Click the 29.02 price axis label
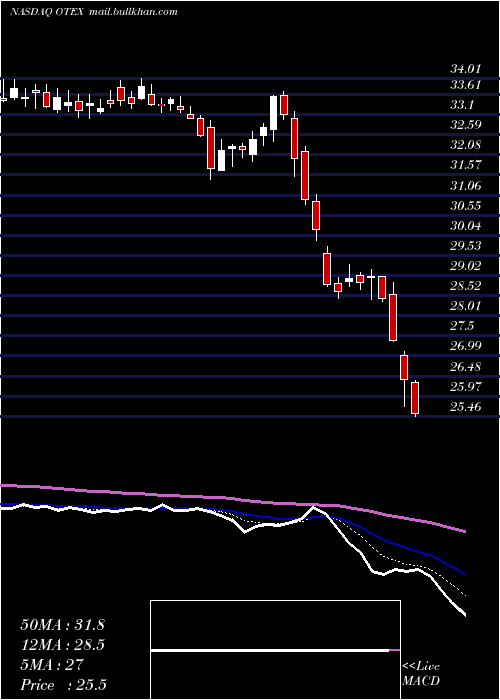 pyautogui.click(x=465, y=266)
